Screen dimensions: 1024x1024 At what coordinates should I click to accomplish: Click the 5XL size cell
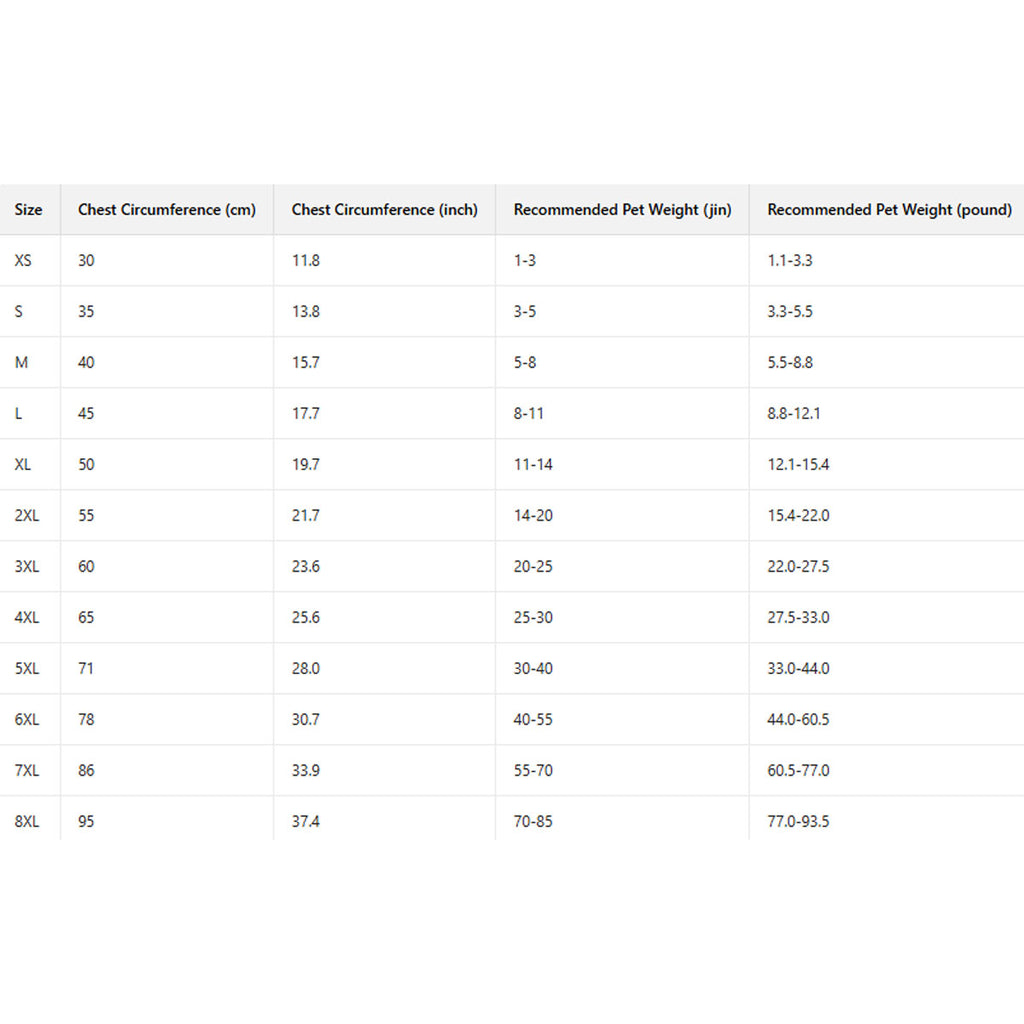[x=27, y=668]
